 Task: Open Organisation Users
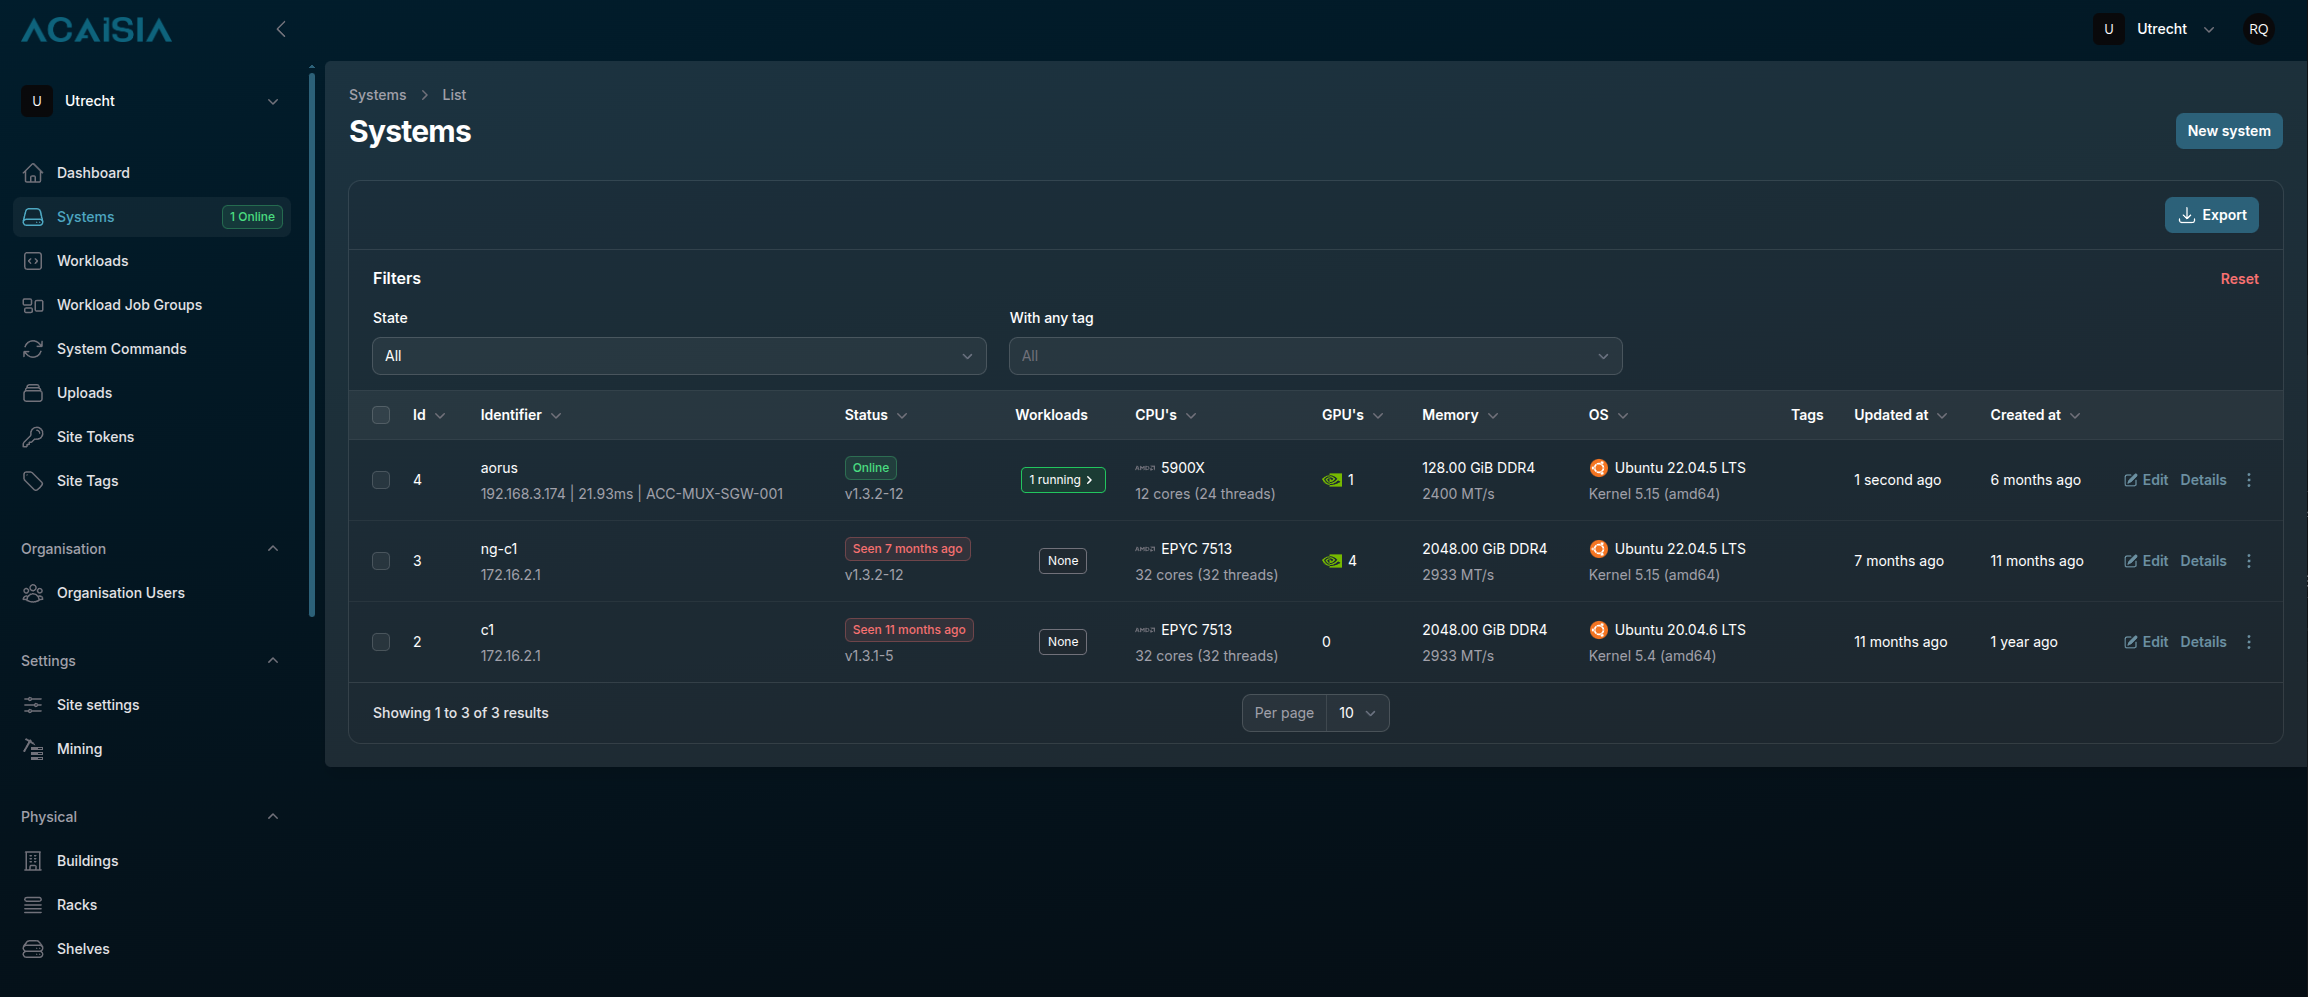(152, 593)
